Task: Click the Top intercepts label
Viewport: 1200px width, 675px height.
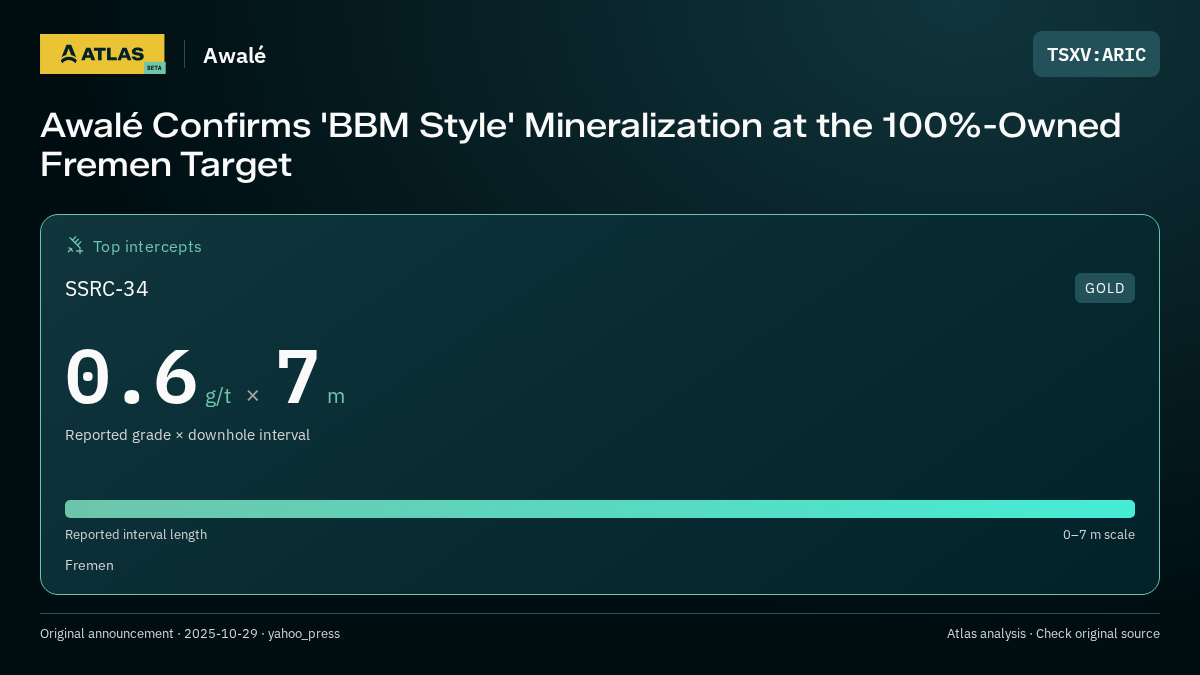Action: coord(147,246)
